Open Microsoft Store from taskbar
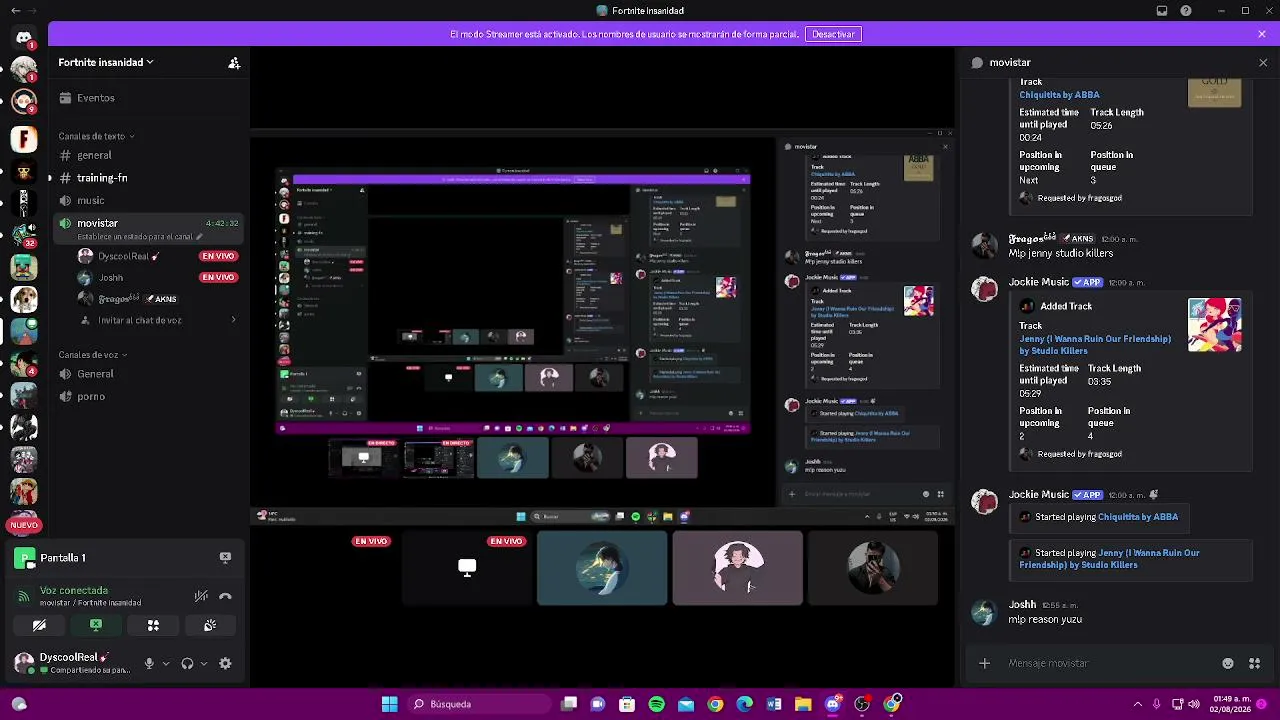1280x720 pixels. (627, 704)
